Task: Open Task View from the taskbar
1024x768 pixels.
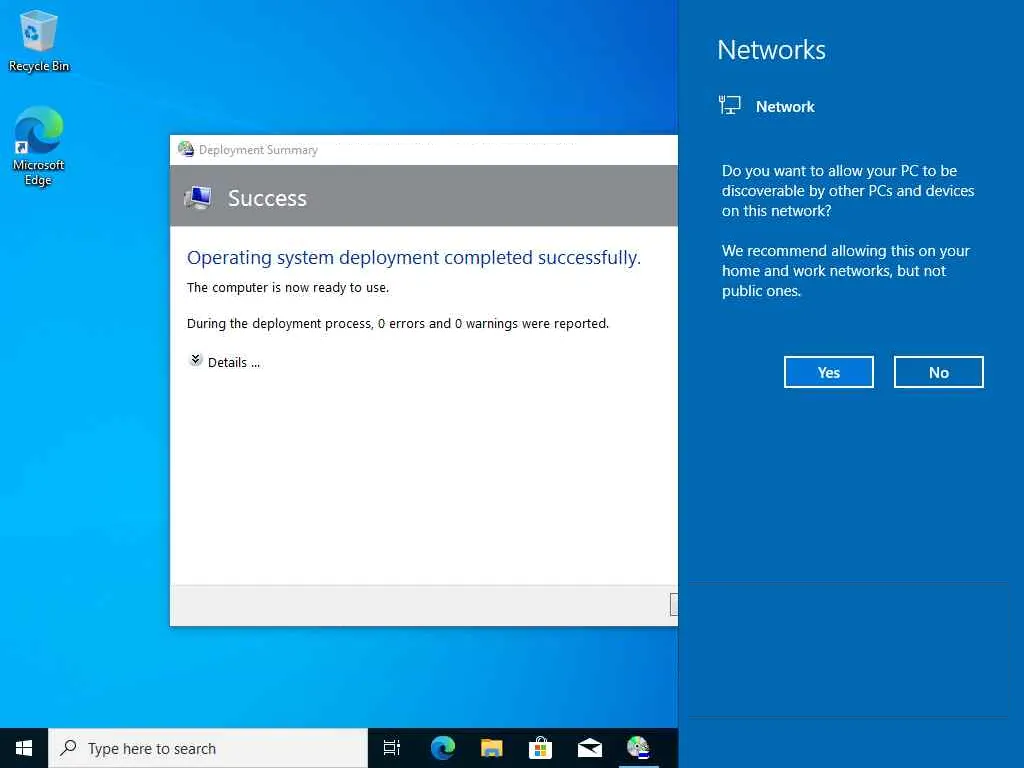Action: 392,748
